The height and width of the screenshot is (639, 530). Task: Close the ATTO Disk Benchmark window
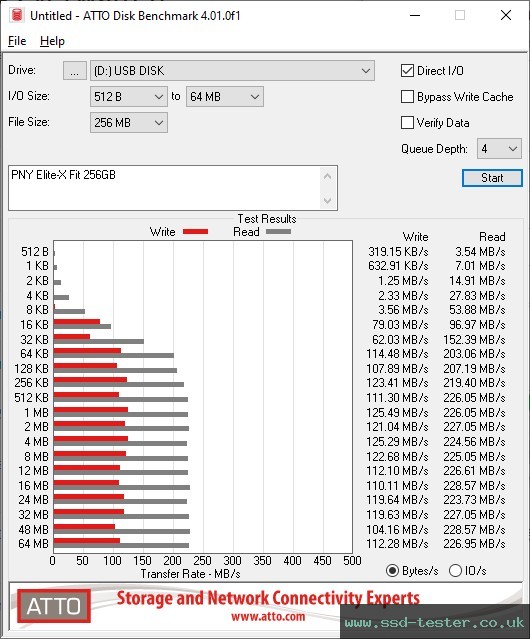506,15
